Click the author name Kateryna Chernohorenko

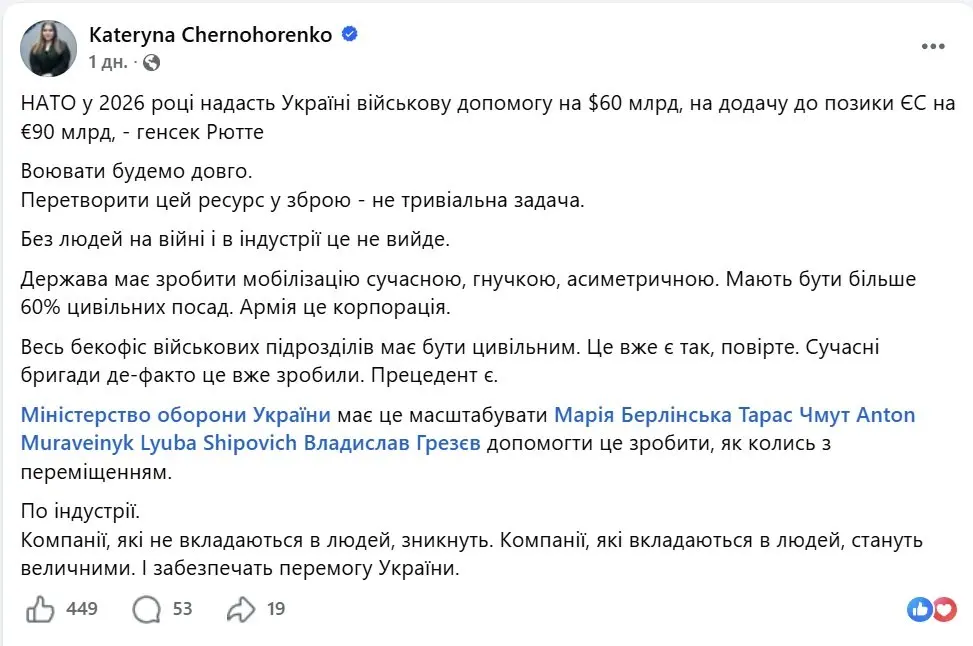pyautogui.click(x=212, y=35)
